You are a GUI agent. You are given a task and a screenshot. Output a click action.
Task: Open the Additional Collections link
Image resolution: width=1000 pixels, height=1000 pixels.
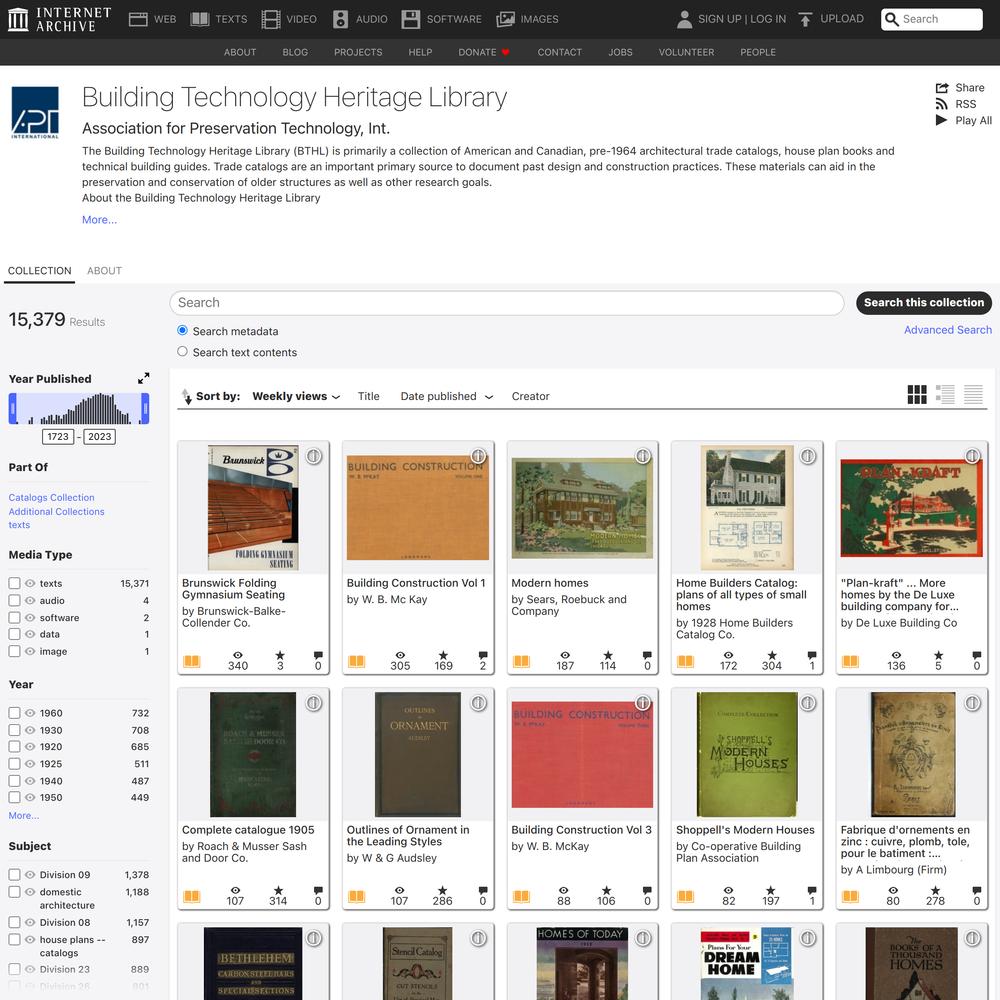click(56, 511)
